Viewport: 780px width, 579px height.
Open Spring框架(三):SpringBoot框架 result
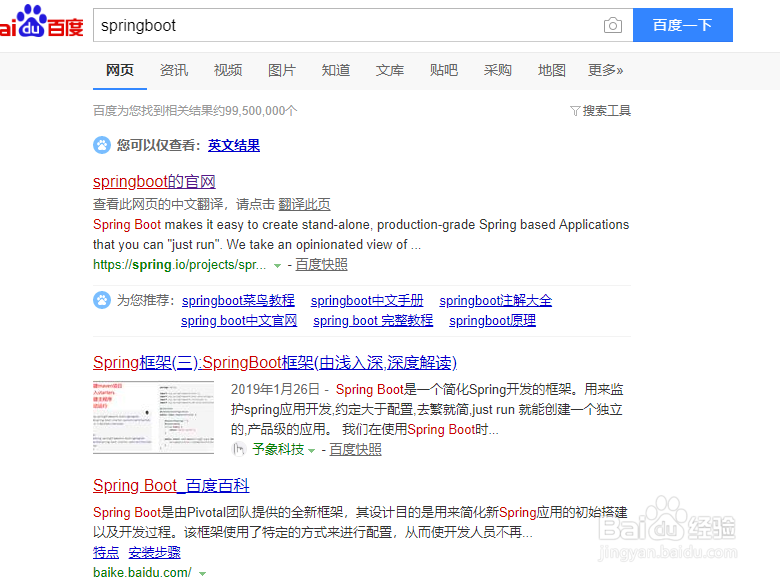tap(275, 363)
